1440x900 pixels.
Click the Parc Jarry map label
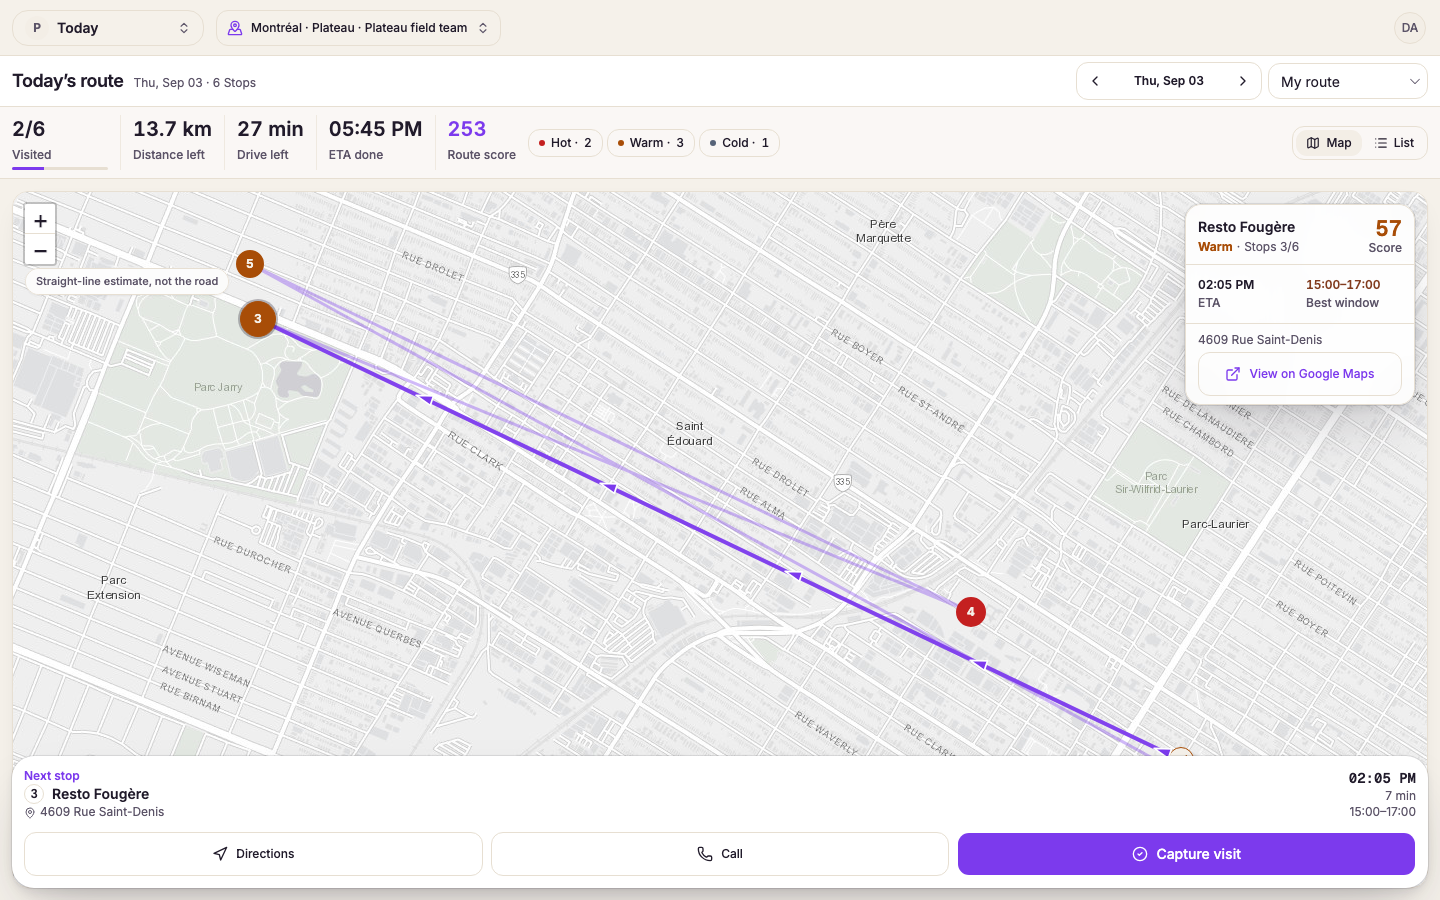(x=218, y=387)
